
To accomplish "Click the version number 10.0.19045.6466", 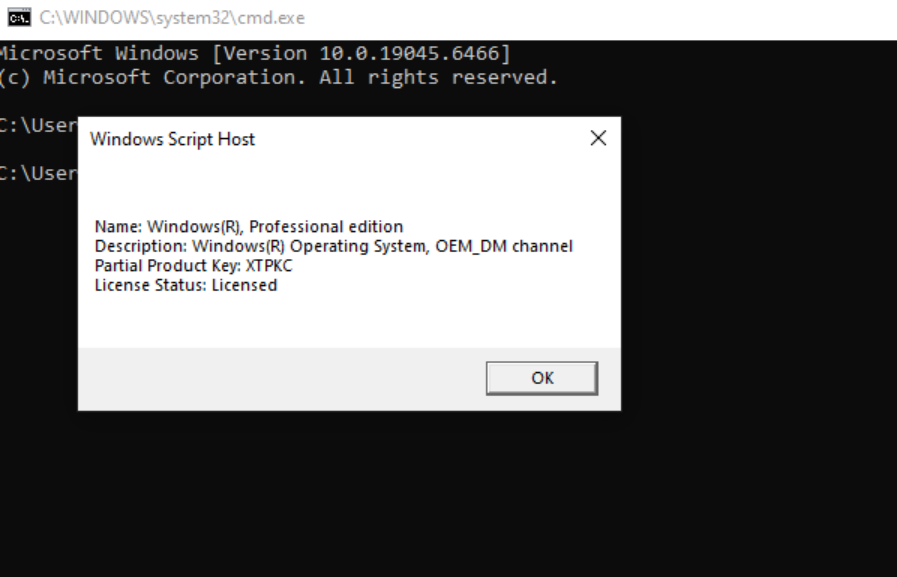I will click(x=415, y=53).
